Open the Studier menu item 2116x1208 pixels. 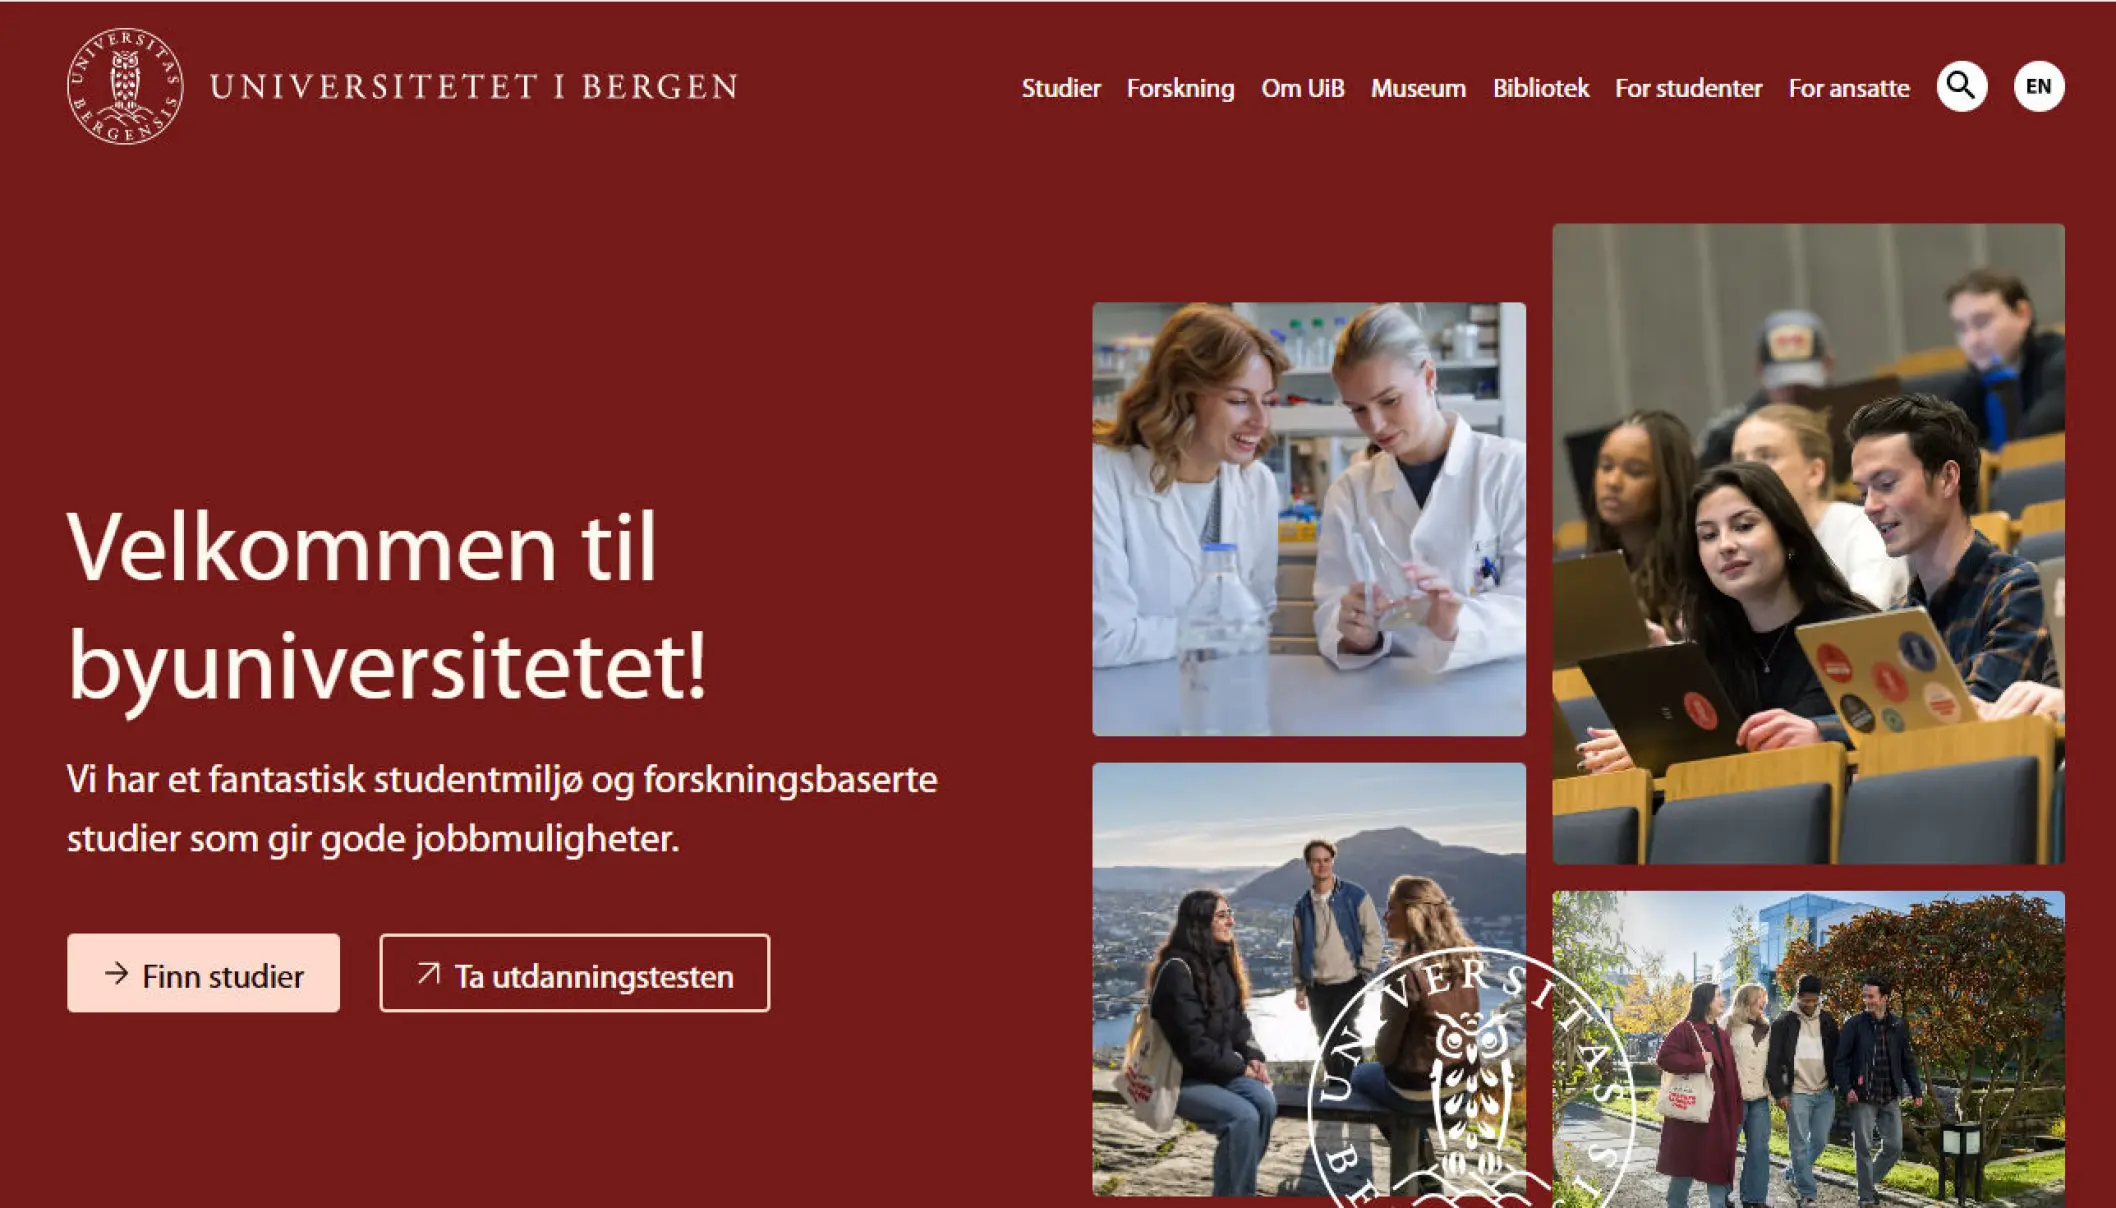(x=1060, y=88)
